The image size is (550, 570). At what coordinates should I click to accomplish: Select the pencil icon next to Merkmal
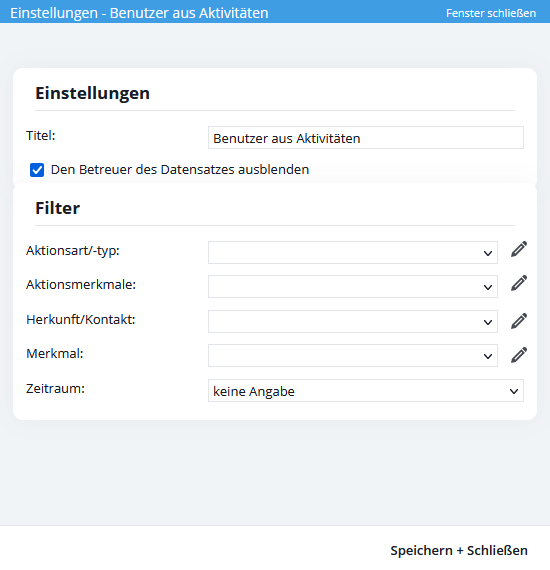[x=519, y=355]
